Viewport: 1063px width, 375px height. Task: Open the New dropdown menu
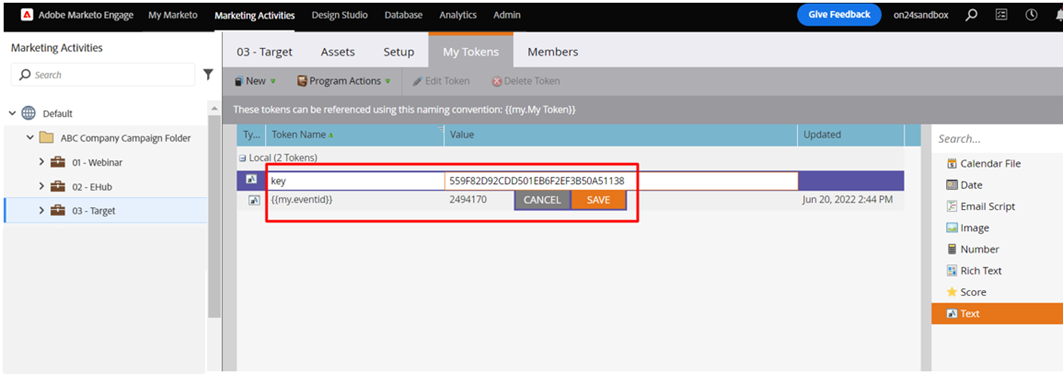click(x=256, y=81)
